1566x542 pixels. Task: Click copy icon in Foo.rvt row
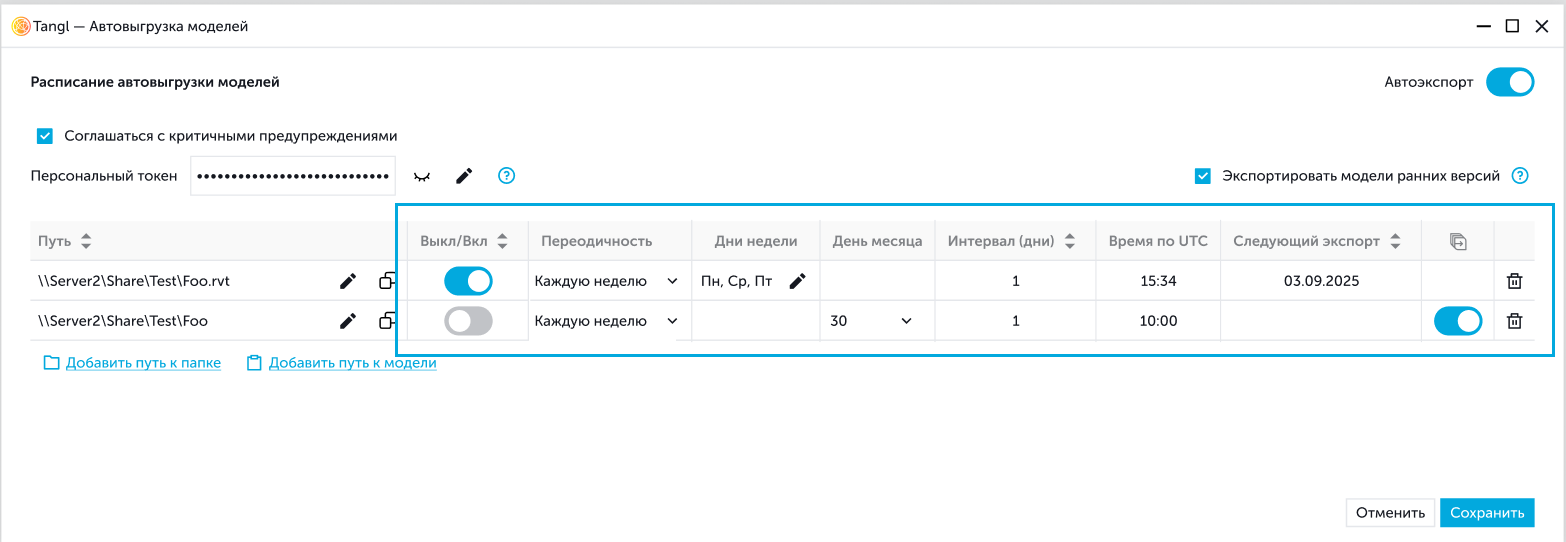coord(387,282)
